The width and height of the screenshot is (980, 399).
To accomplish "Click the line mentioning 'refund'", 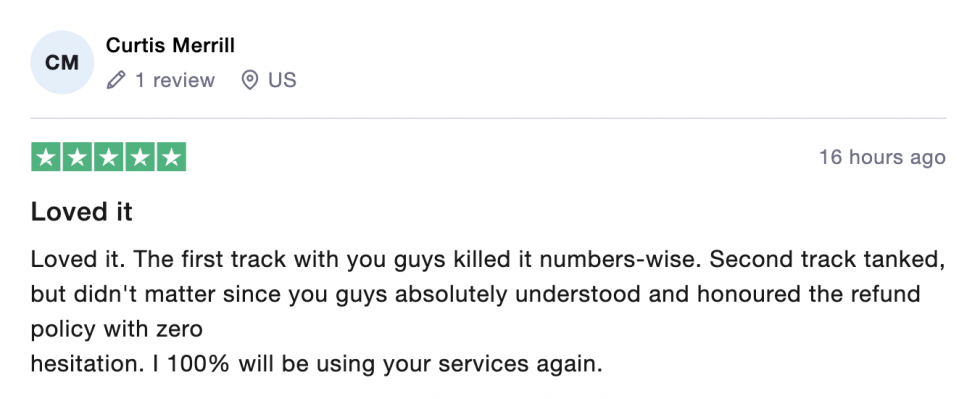I will pos(476,293).
